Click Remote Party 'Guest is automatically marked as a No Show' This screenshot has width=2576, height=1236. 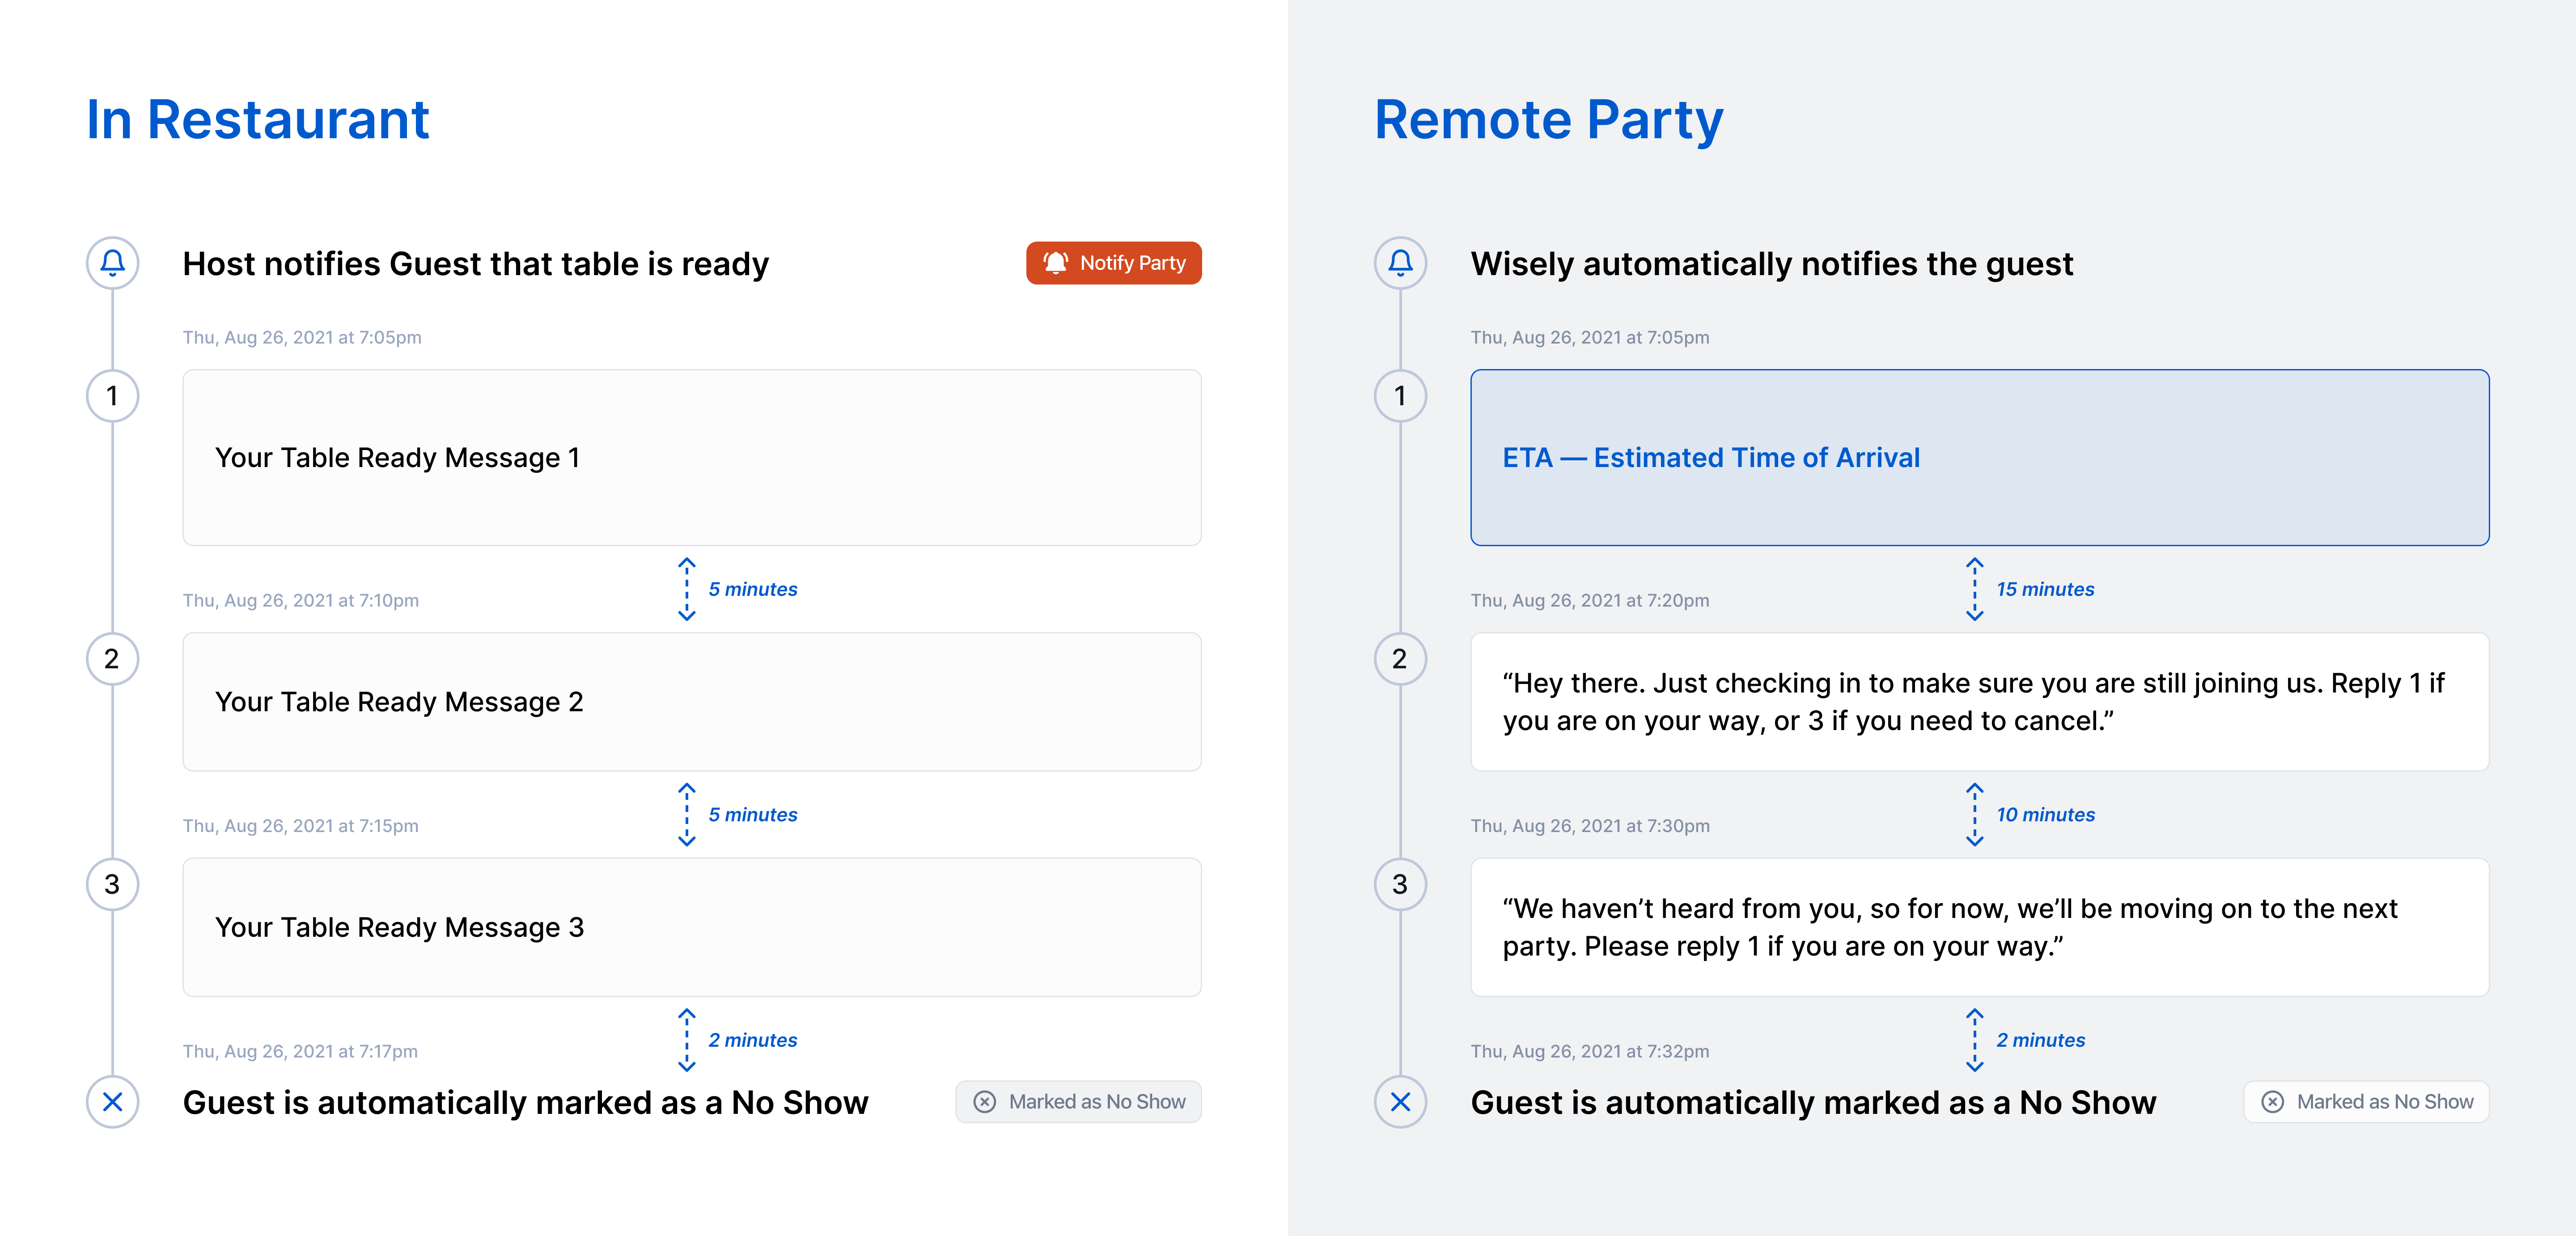[x=1814, y=1103]
